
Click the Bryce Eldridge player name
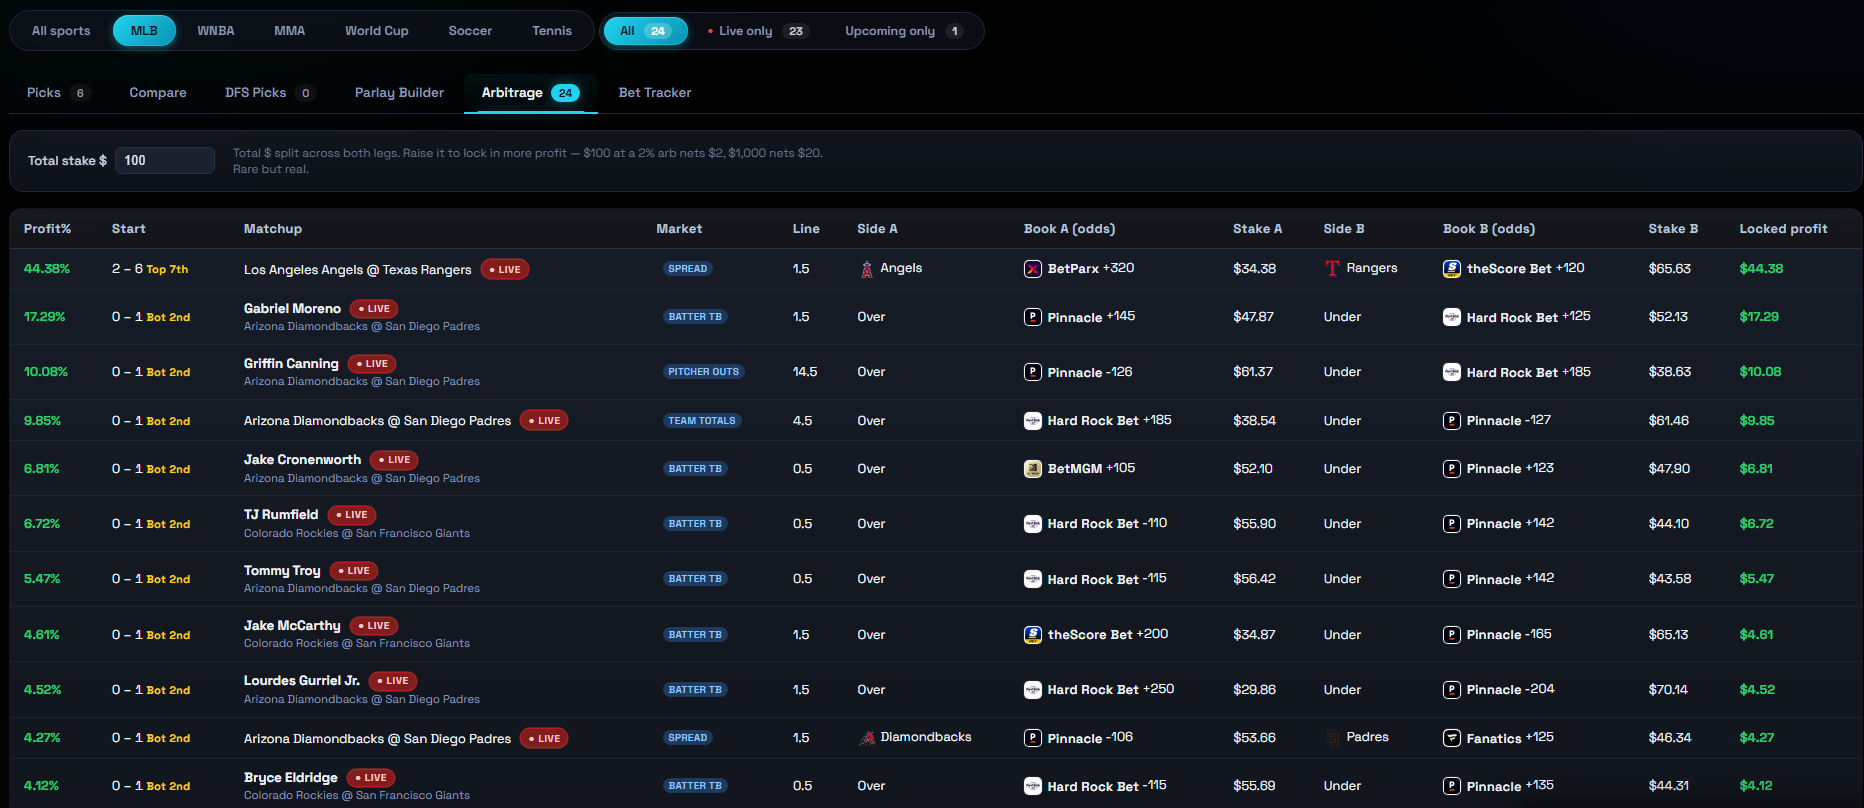(291, 777)
